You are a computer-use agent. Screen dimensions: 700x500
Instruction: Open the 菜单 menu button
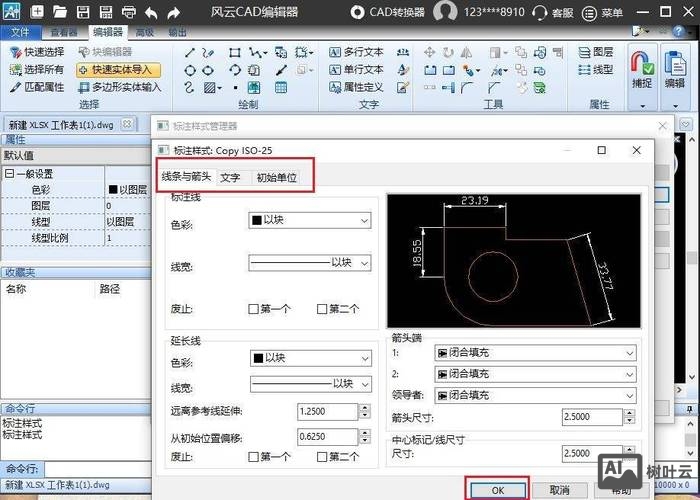[602, 12]
